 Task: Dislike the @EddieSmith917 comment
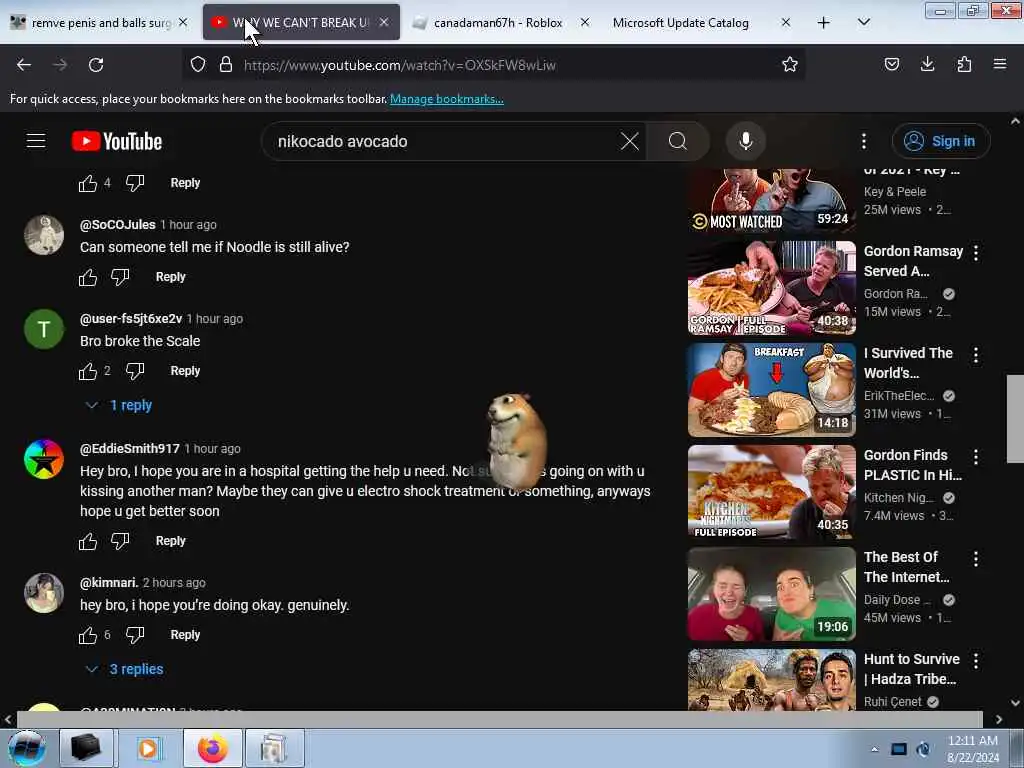[120, 541]
